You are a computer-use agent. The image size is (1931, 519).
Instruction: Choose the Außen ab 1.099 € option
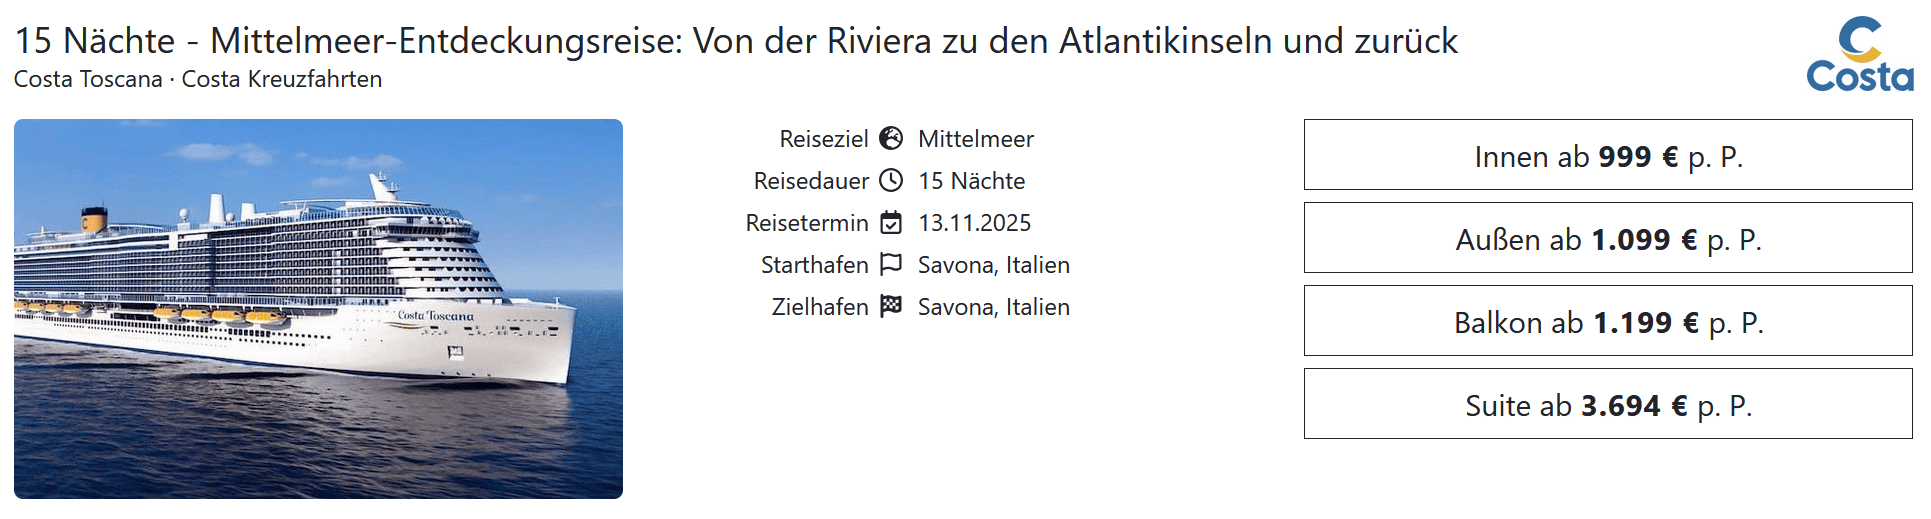[x=1608, y=238]
